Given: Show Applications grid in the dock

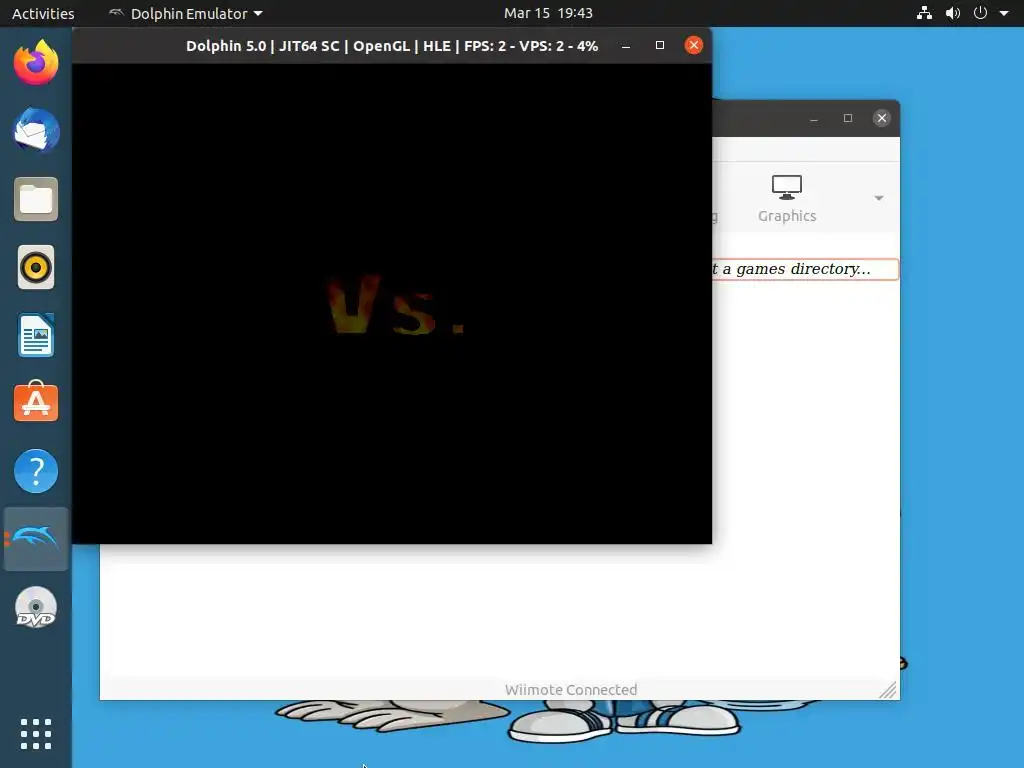Looking at the screenshot, I should tap(36, 734).
